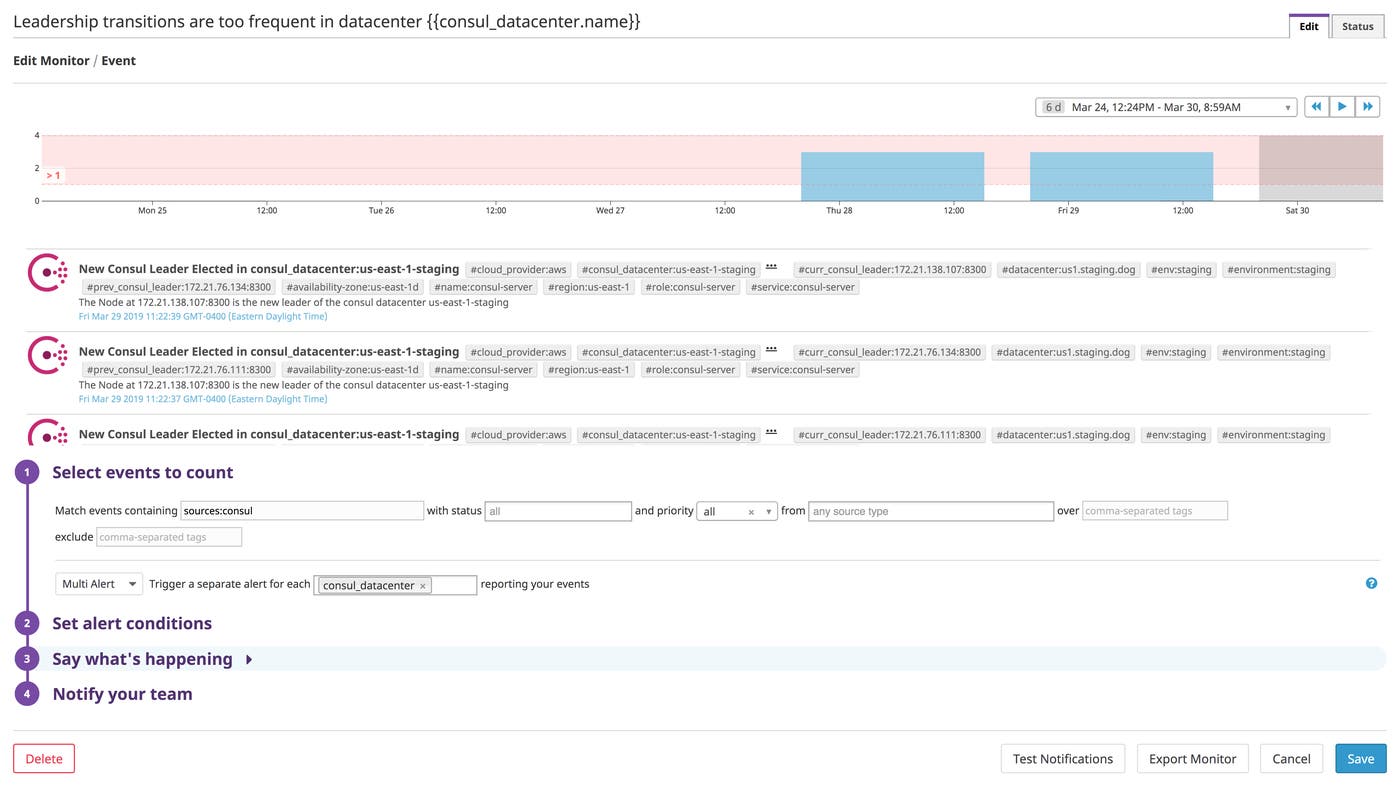
Task: Expand more tags ellipsis on first event
Action: click(771, 267)
